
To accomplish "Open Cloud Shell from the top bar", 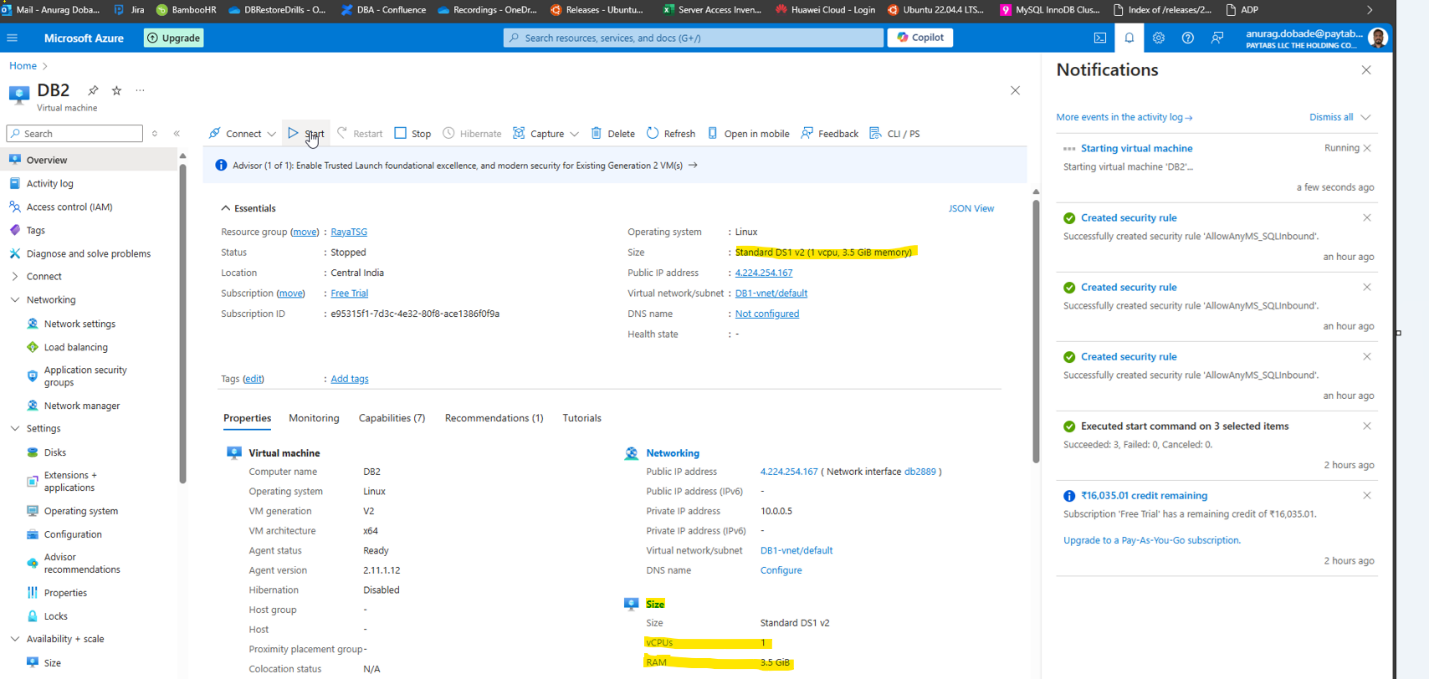I will 1100,38.
